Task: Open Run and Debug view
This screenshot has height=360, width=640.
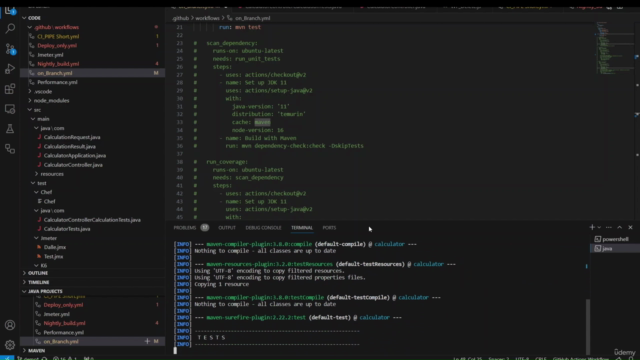Action: pyautogui.click(x=10, y=69)
